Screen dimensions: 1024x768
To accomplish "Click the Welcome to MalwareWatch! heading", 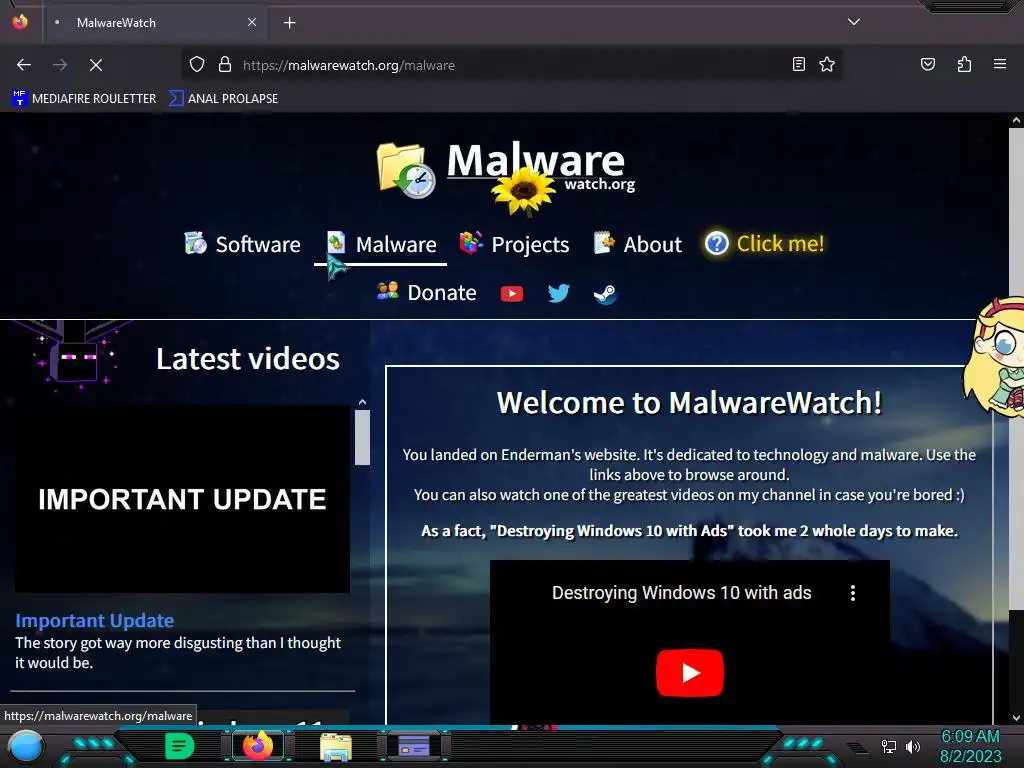I will pyautogui.click(x=690, y=402).
